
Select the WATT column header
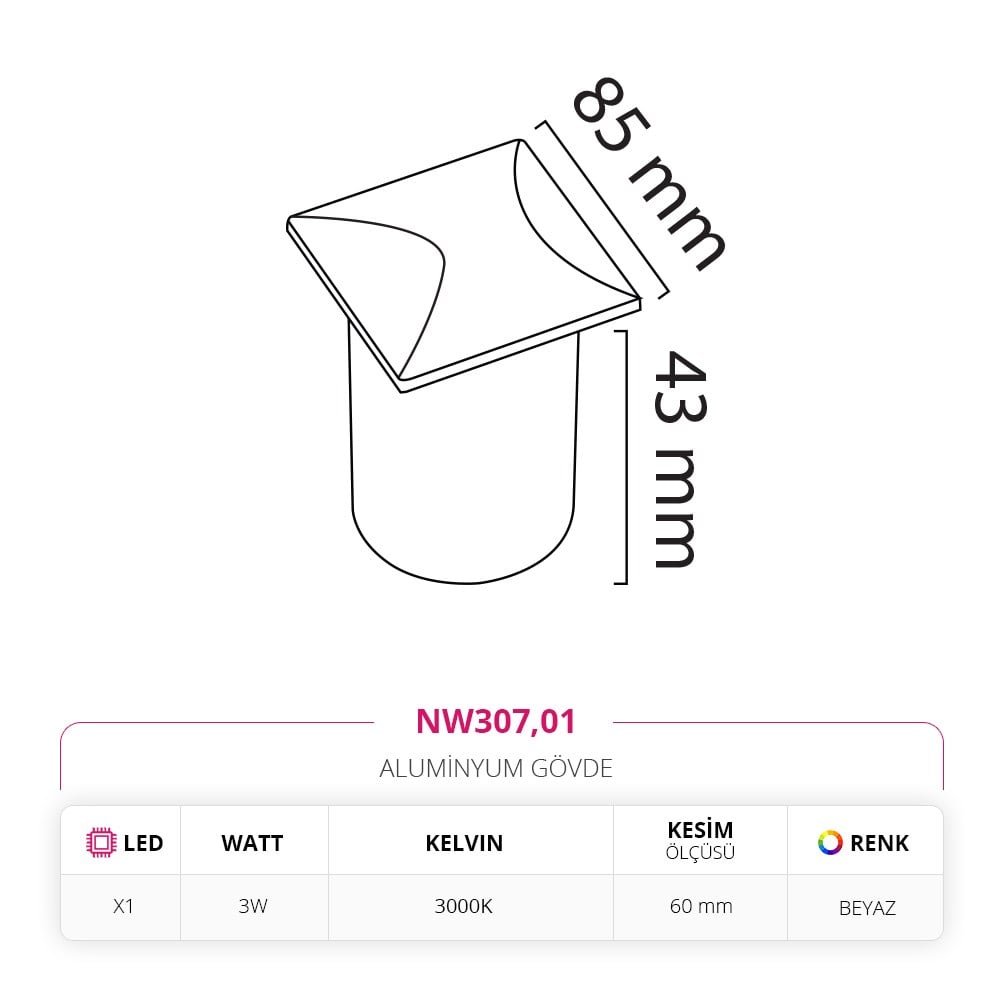coord(253,843)
